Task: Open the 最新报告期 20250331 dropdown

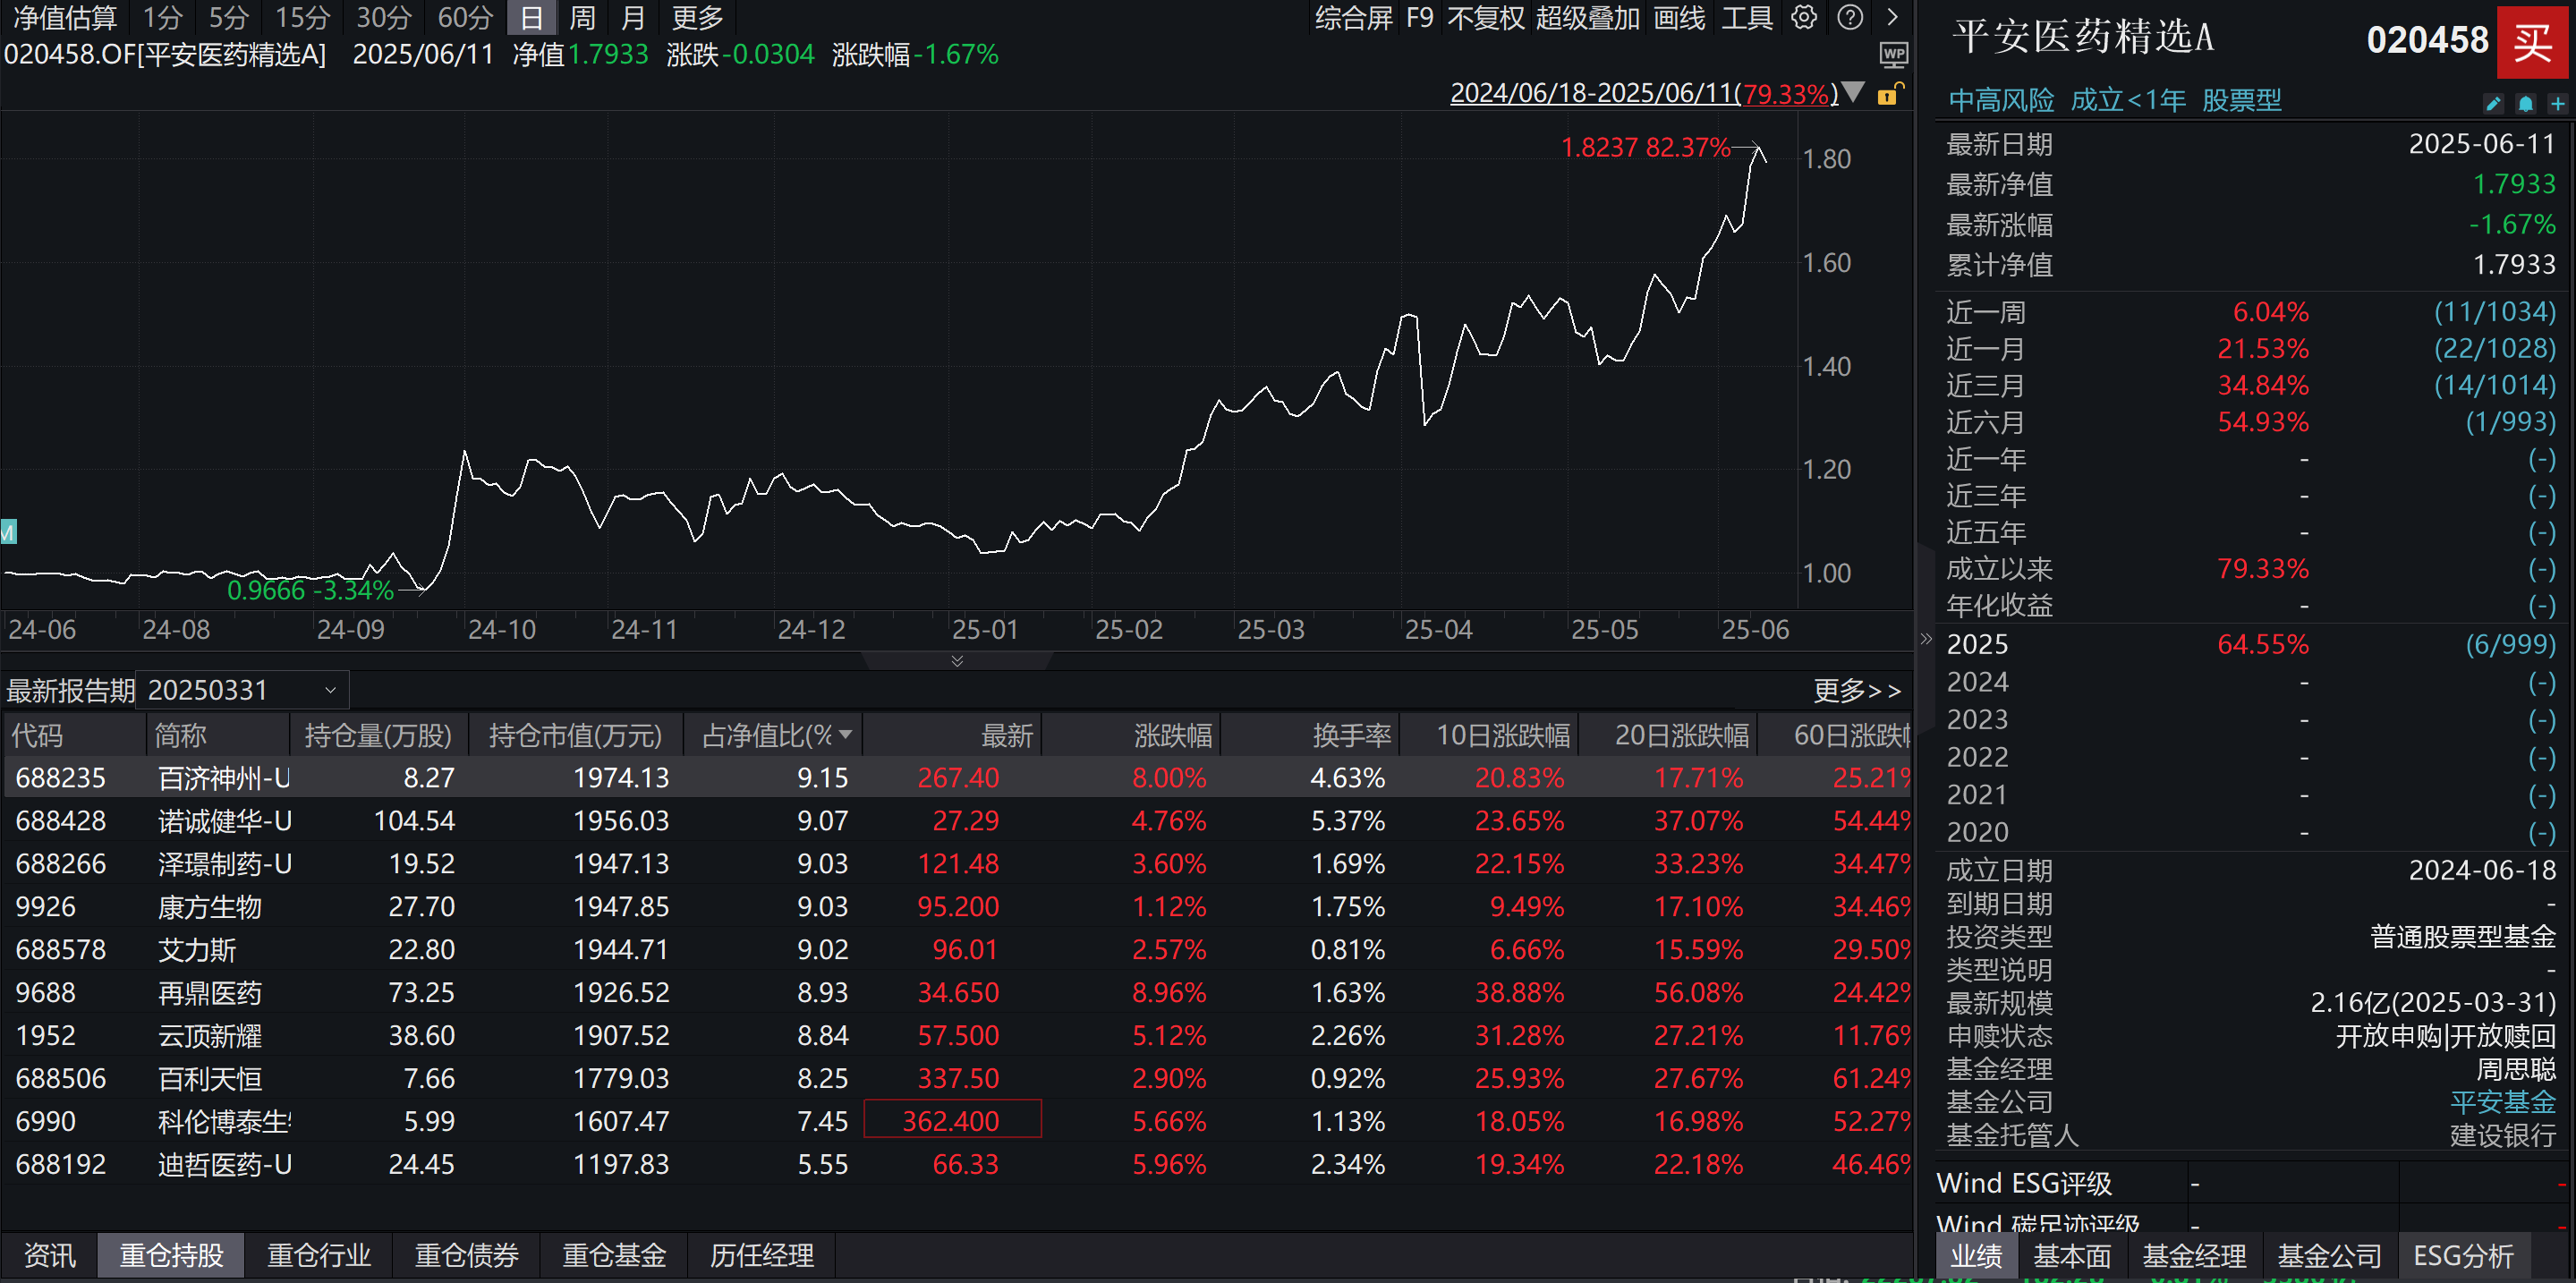Action: click(x=242, y=690)
